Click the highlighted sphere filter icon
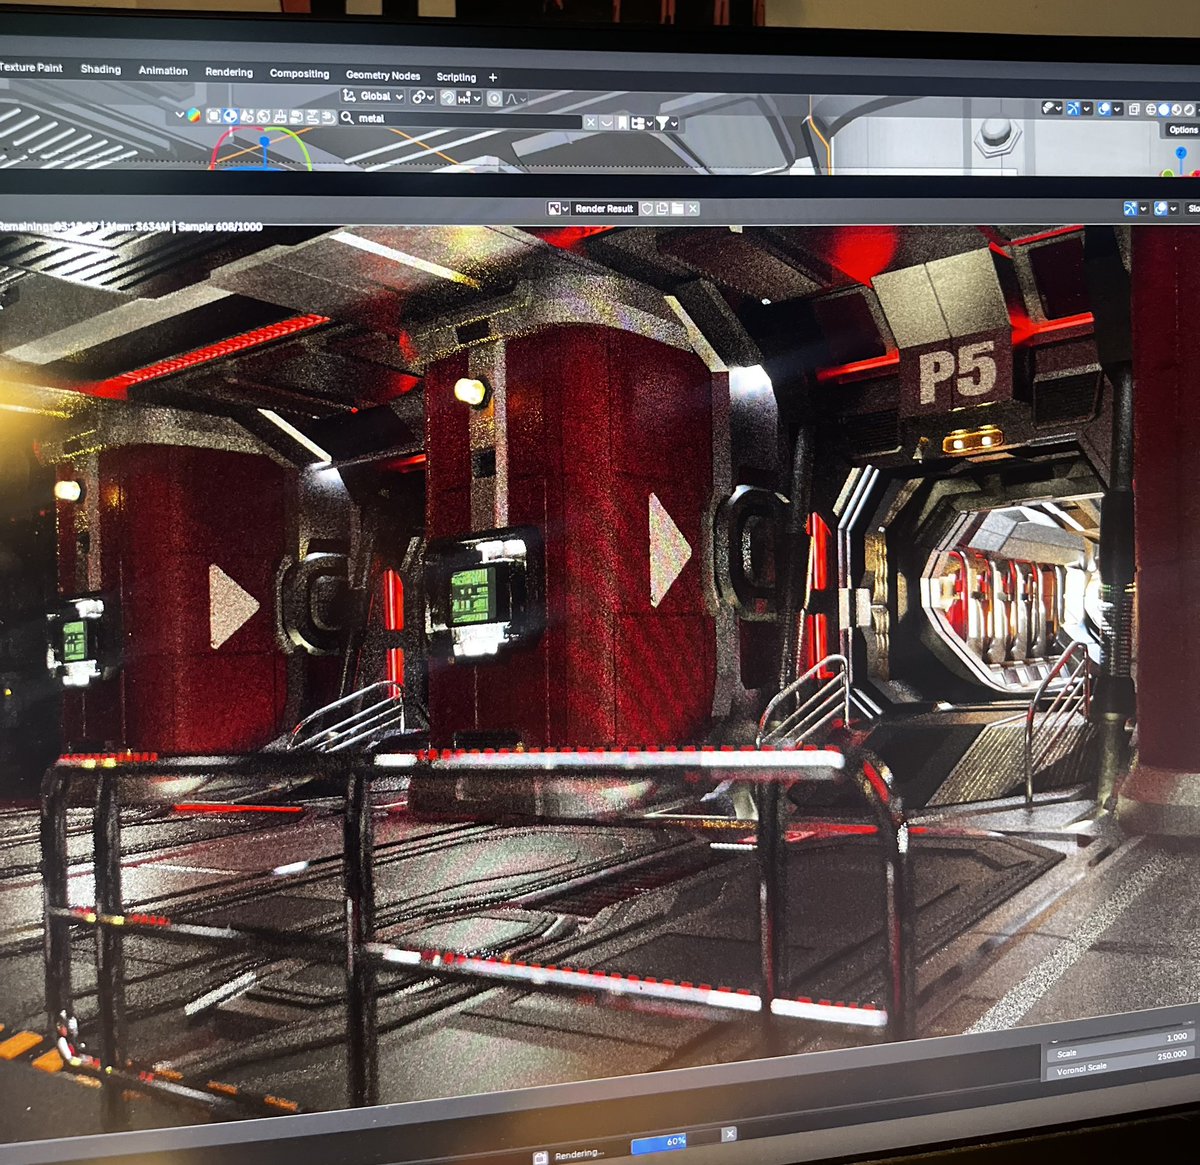 (231, 116)
